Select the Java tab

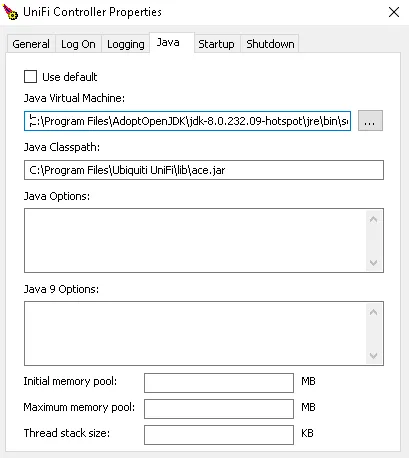(172, 43)
